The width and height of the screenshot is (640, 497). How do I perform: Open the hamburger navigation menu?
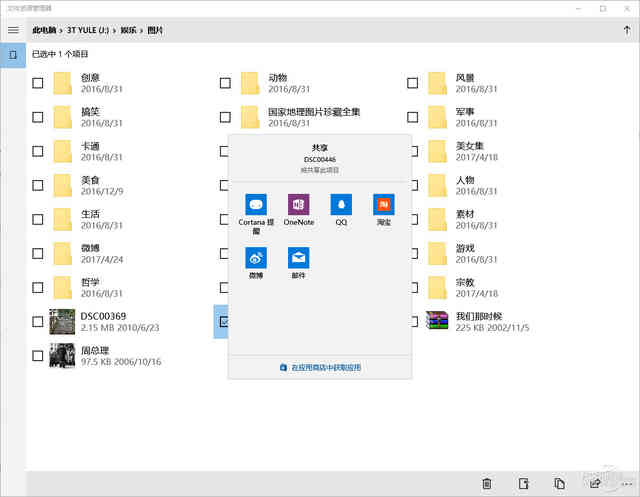(13, 30)
